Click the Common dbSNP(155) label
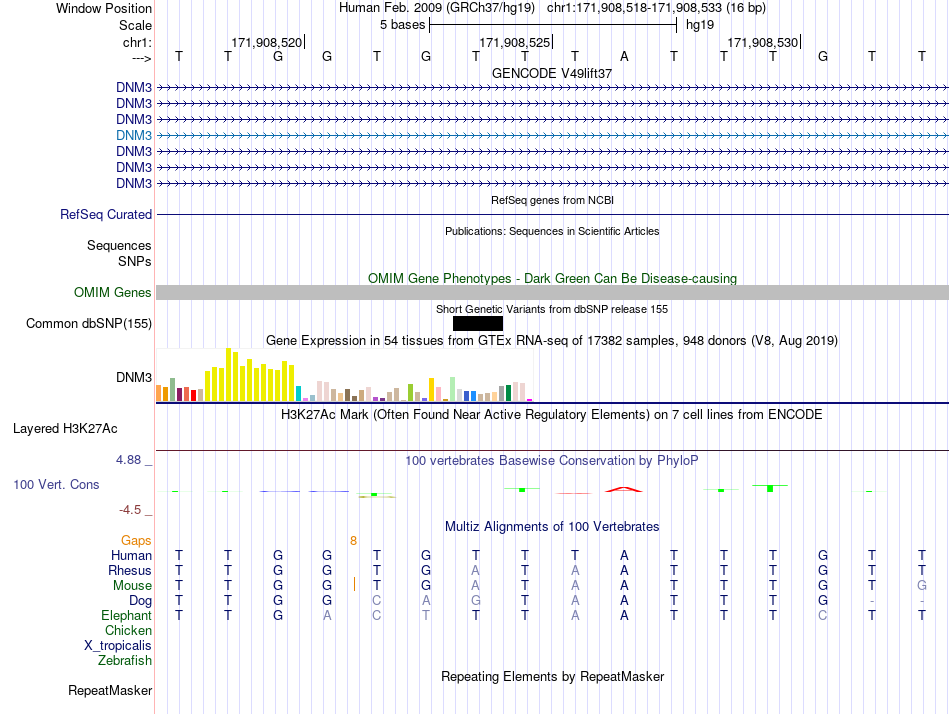The image size is (950, 714). [89, 324]
